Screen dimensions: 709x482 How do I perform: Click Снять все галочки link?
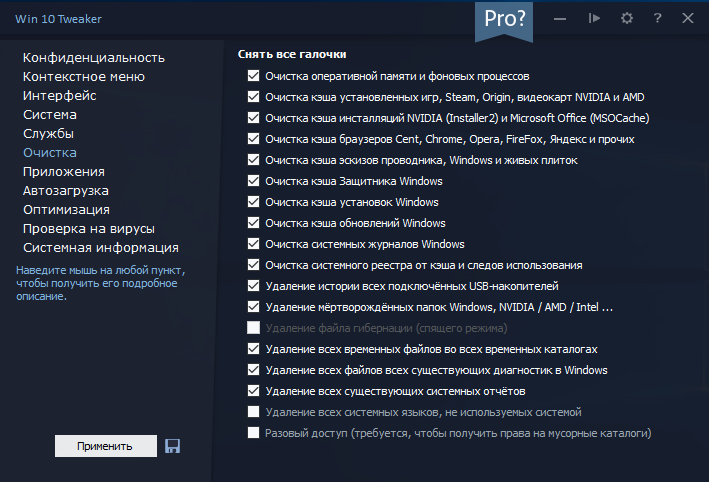[x=292, y=54]
